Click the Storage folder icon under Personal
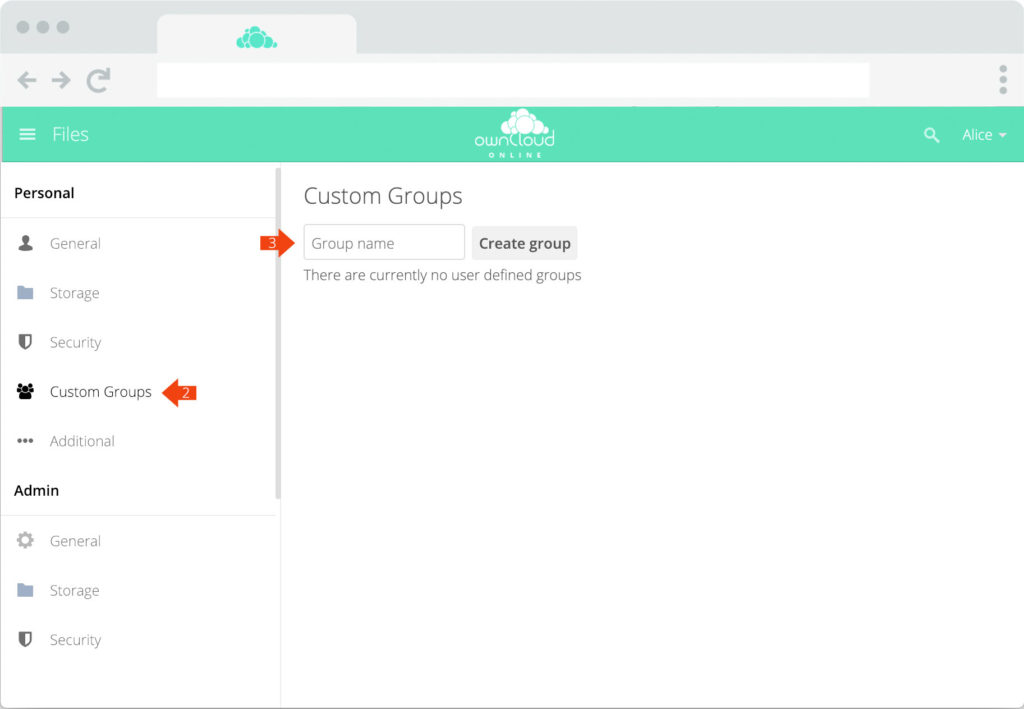The width and height of the screenshot is (1024, 709). [x=24, y=292]
